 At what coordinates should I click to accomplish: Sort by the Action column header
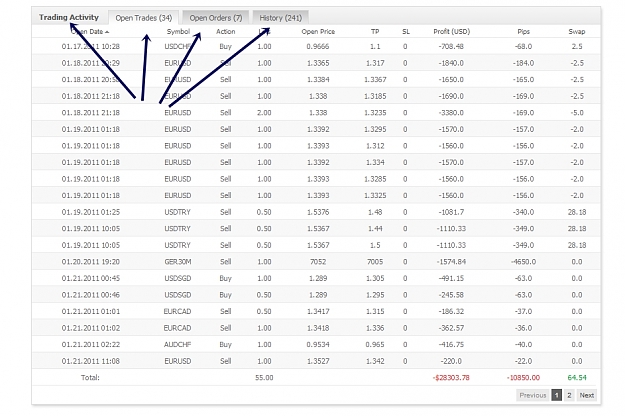(226, 31)
